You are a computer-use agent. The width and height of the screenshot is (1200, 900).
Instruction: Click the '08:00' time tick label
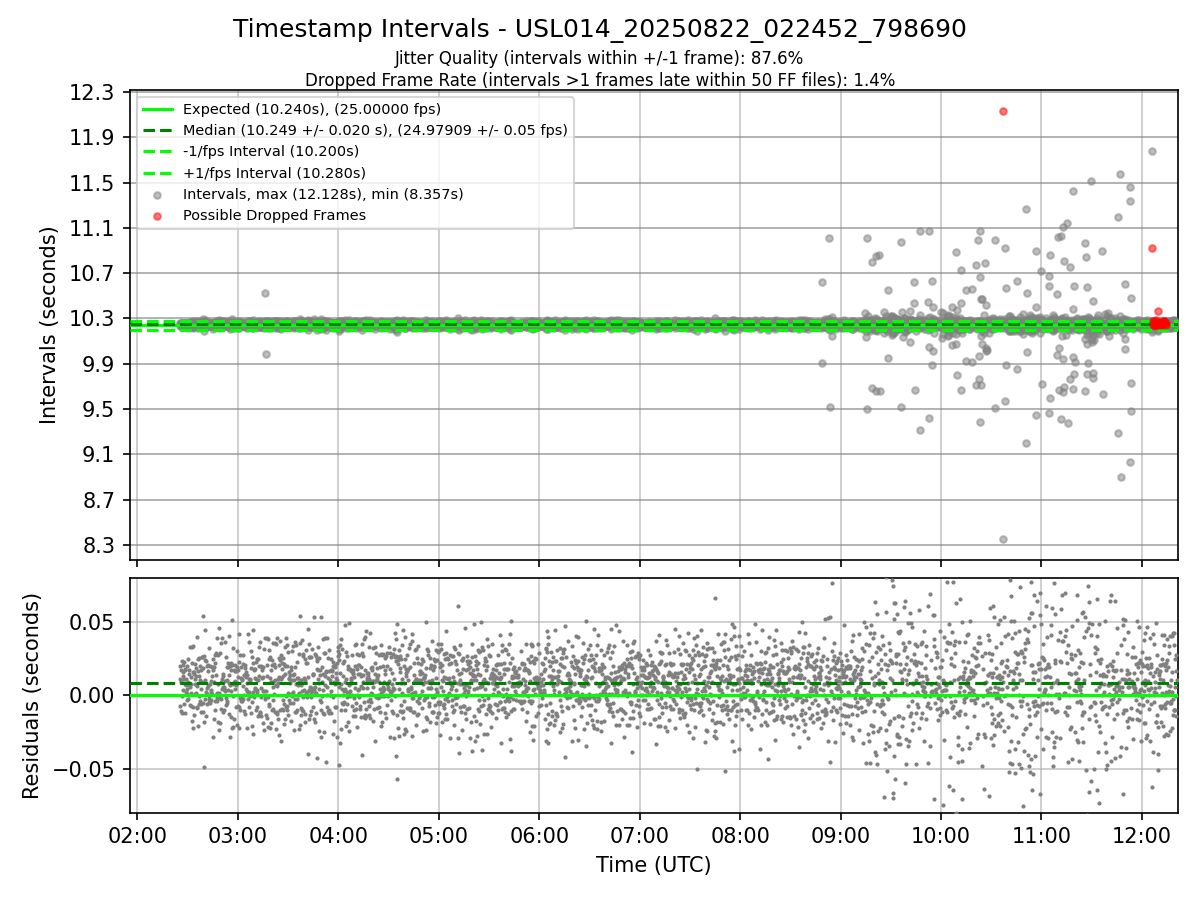tap(740, 835)
